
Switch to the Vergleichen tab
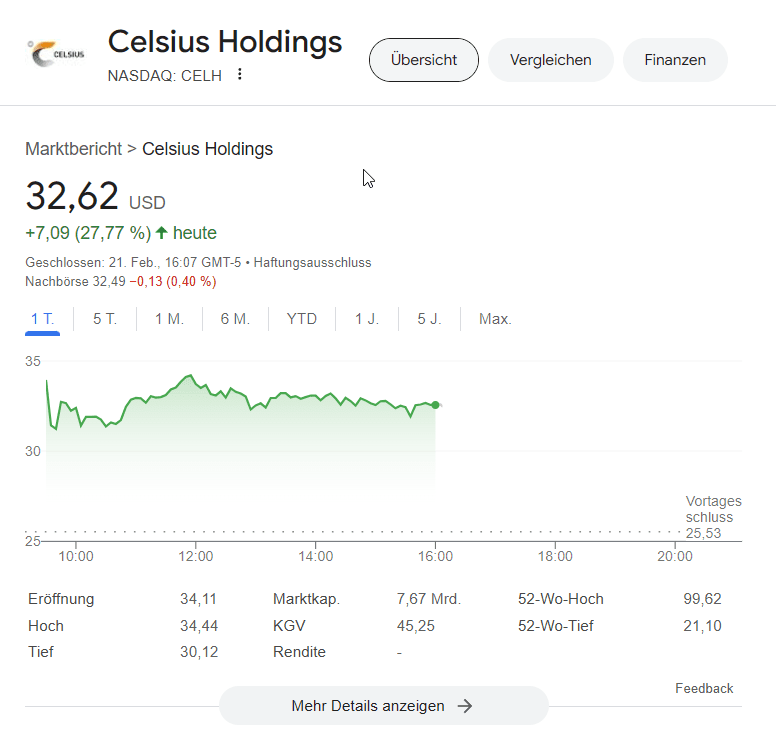tap(551, 60)
